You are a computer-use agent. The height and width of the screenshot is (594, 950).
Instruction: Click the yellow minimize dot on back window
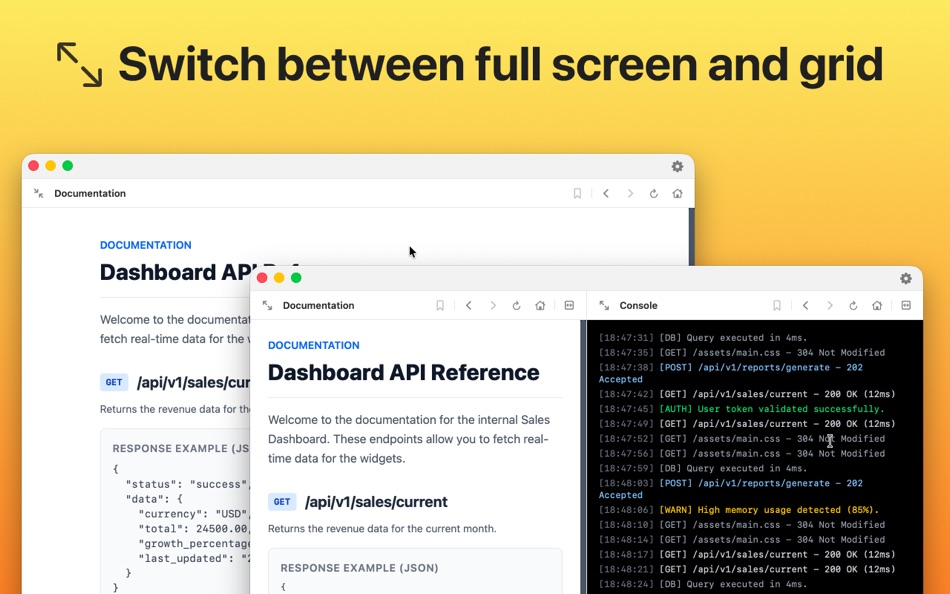(50, 165)
